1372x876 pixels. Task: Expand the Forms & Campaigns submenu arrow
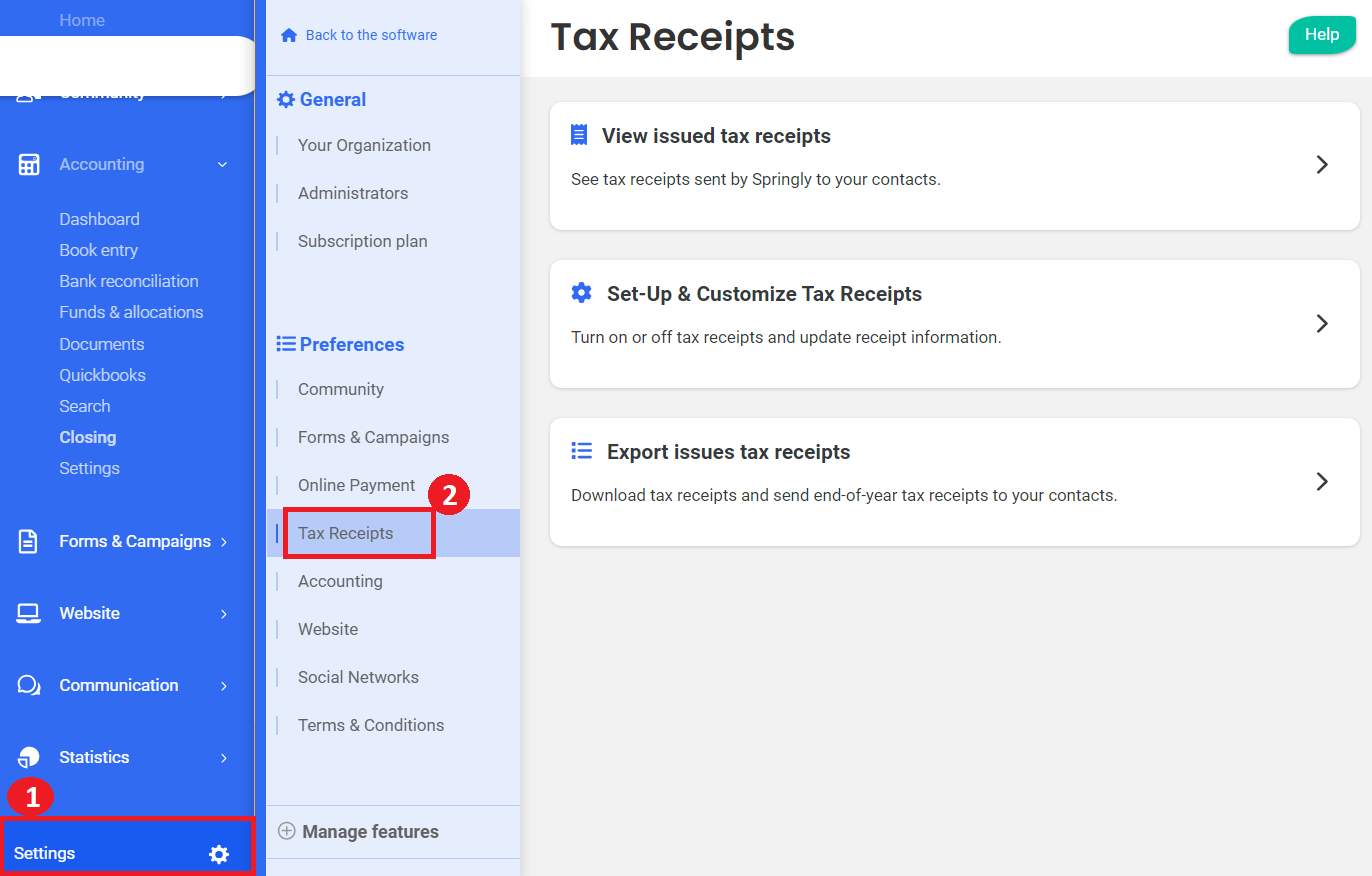223,542
